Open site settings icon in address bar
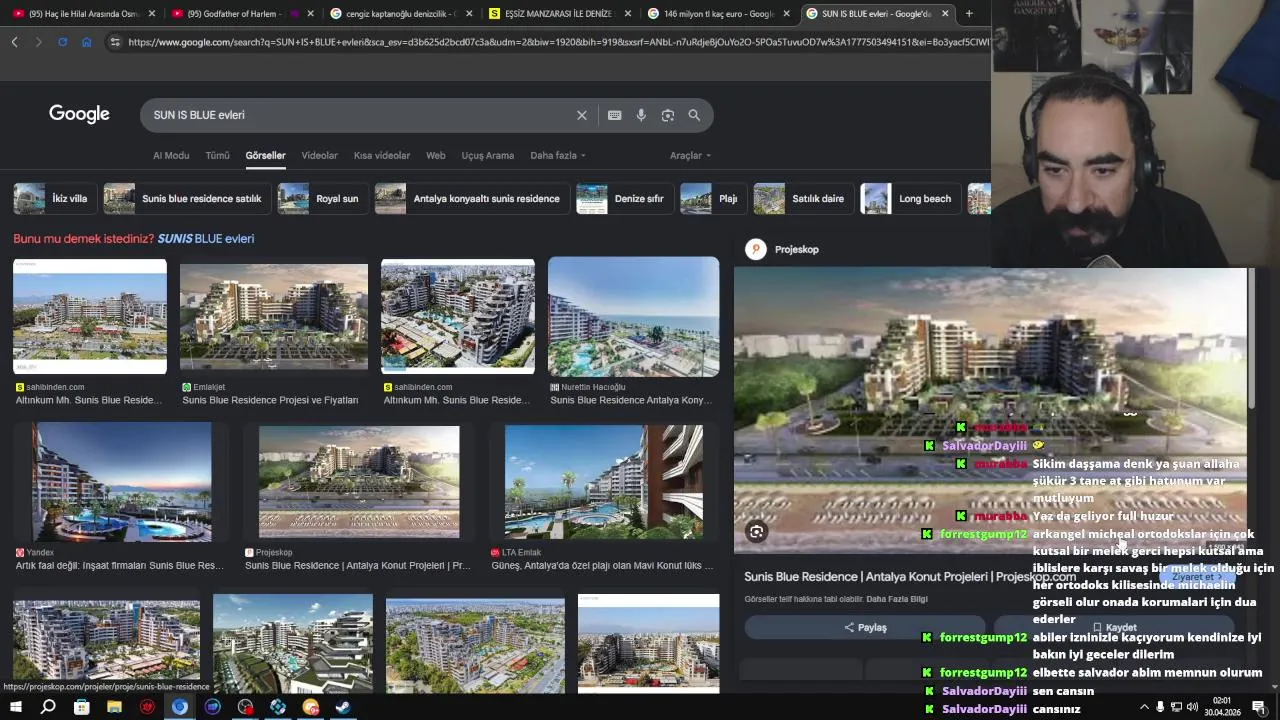The width and height of the screenshot is (1280, 720). pos(115,42)
